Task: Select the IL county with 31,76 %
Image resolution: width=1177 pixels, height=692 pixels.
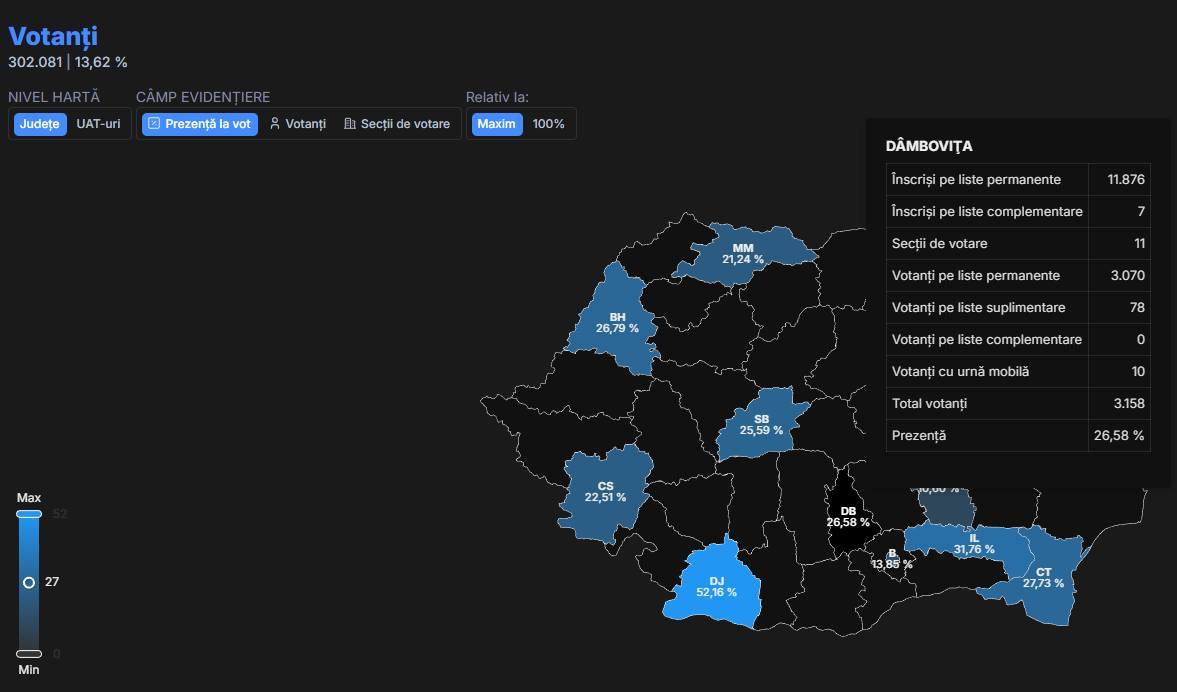Action: [x=973, y=543]
